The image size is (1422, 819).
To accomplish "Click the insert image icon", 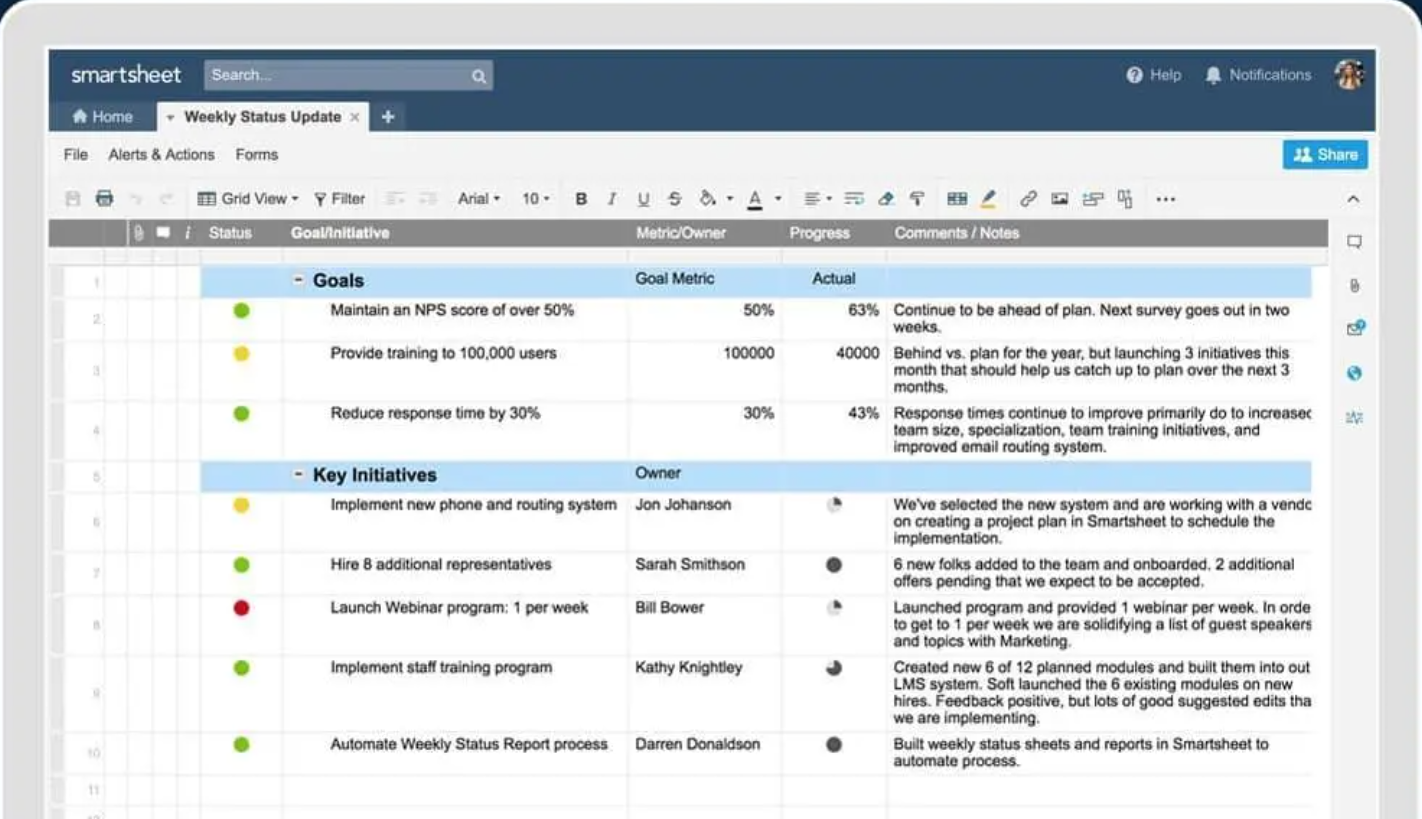I will (1060, 199).
